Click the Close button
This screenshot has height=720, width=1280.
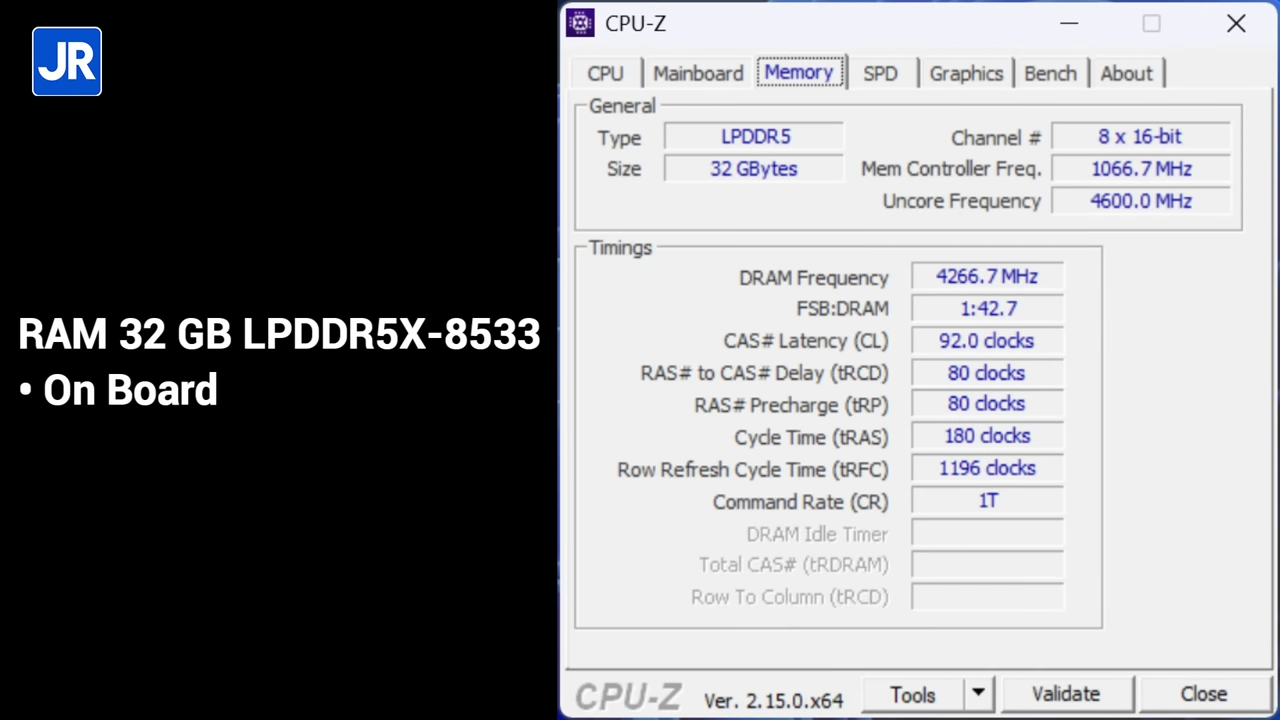pos(1203,693)
